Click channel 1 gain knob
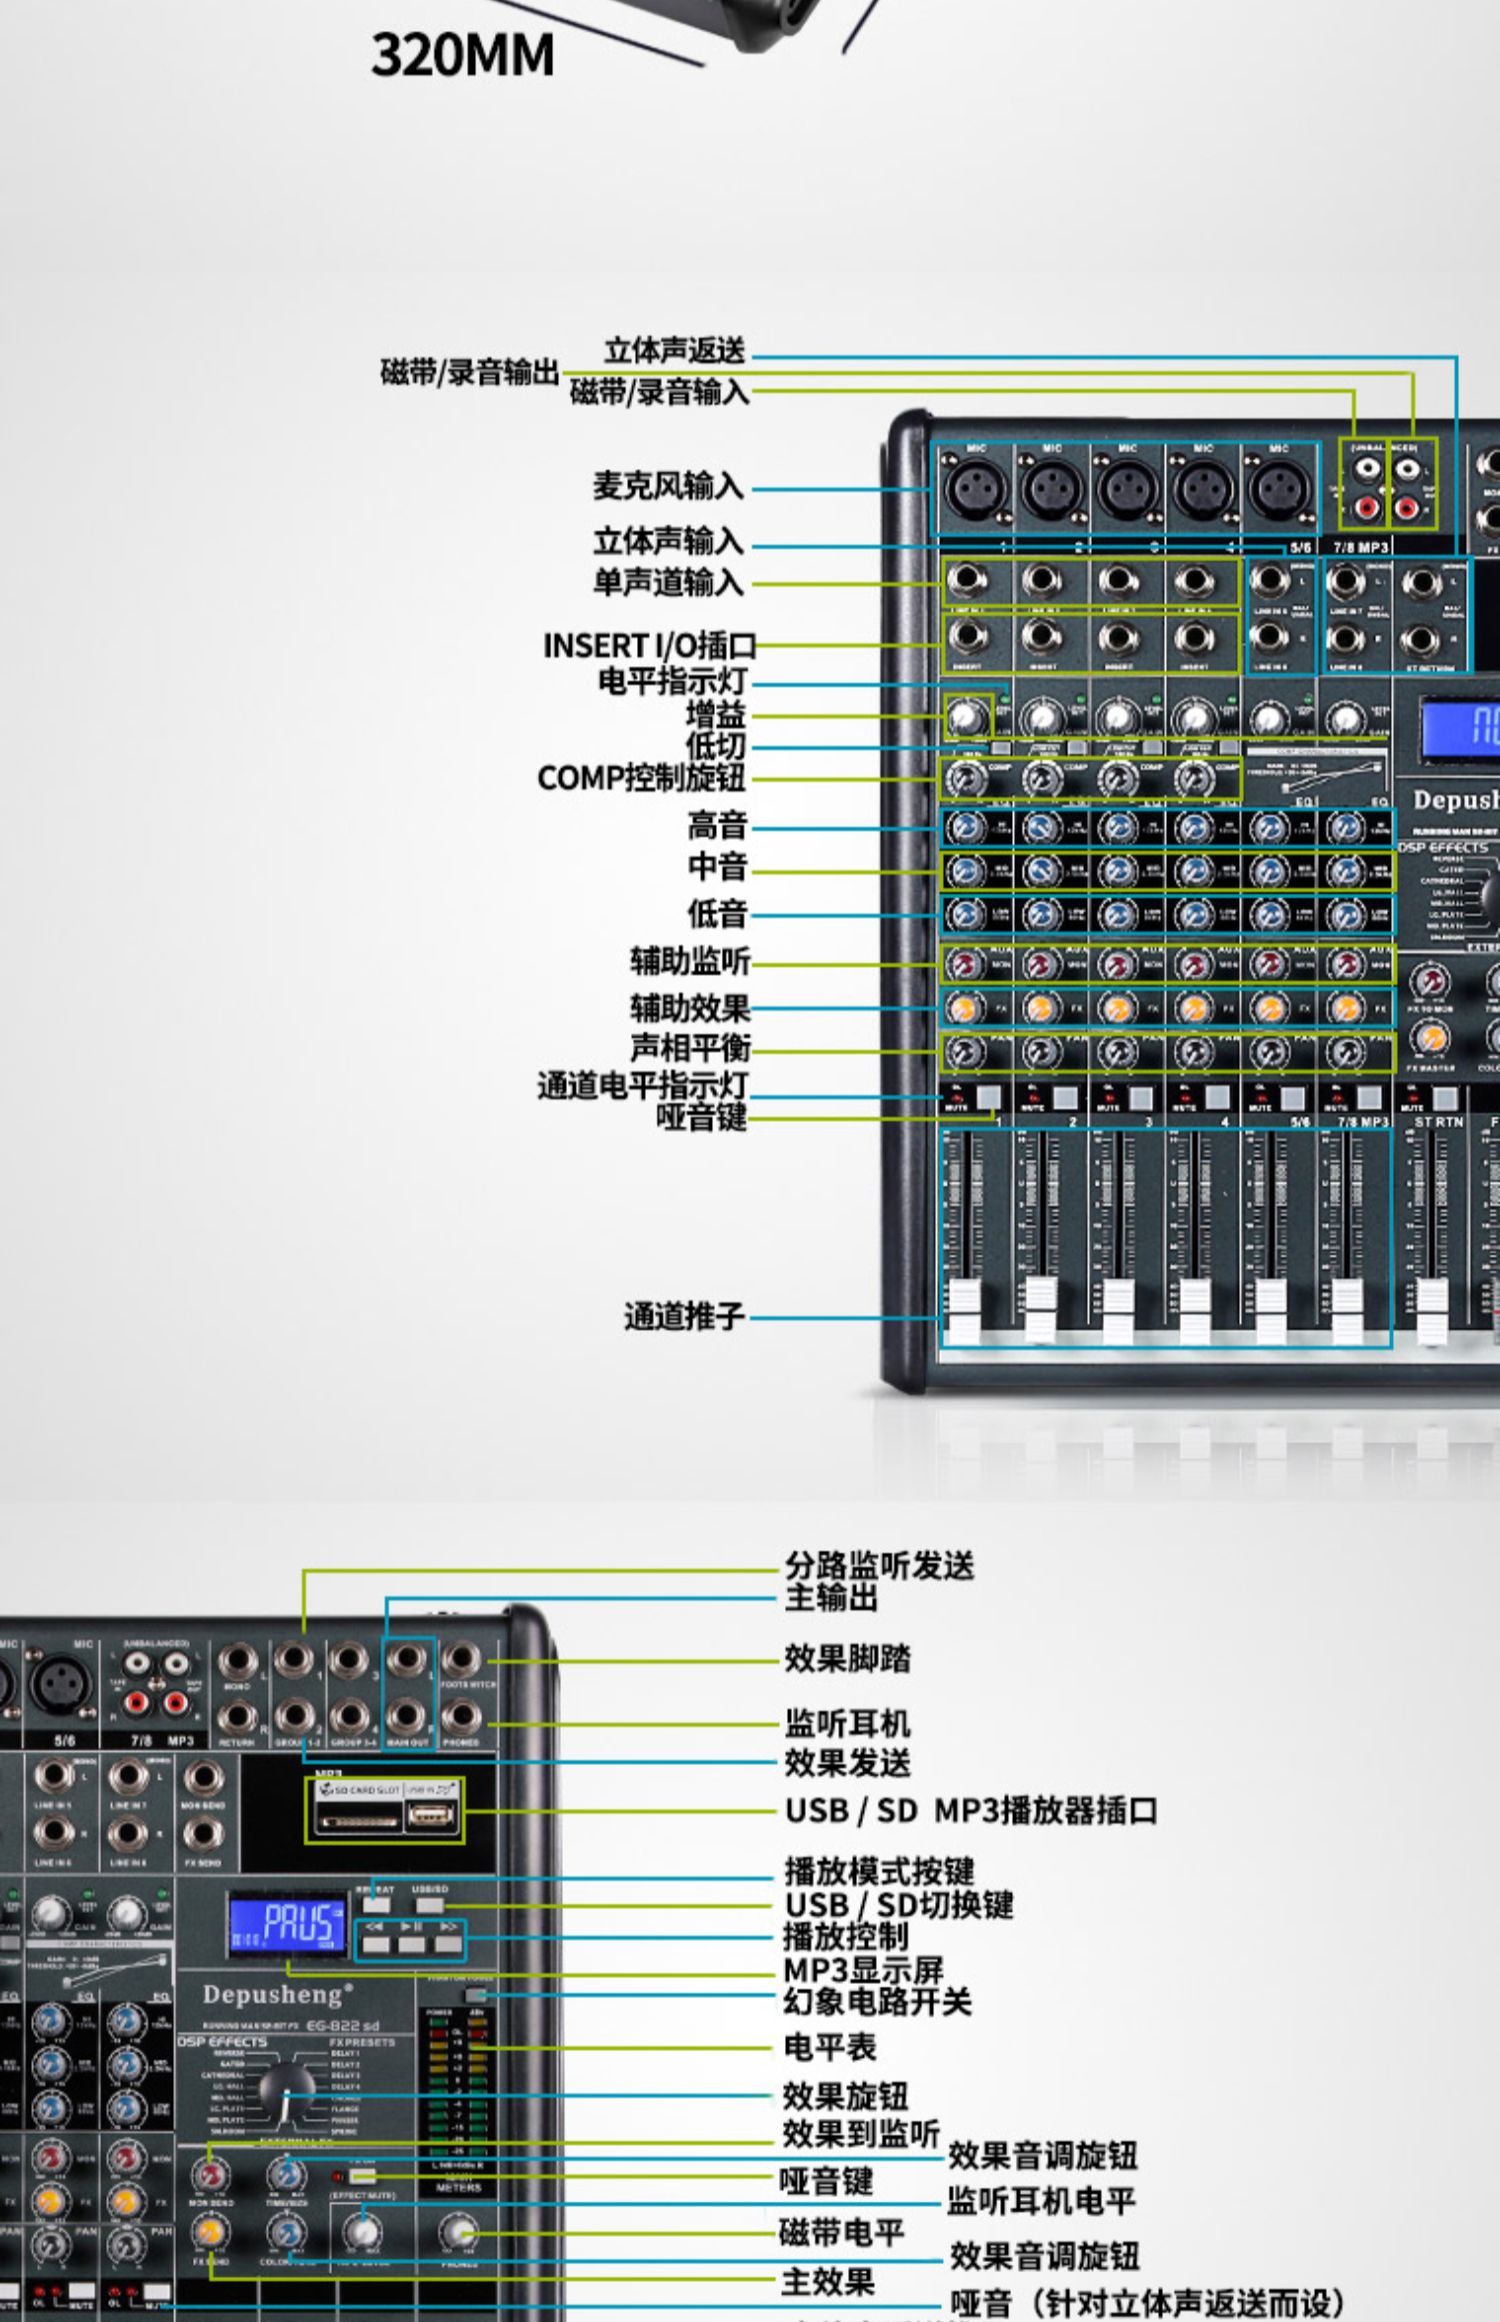Viewport: 1500px width, 2322px height. coord(965,718)
